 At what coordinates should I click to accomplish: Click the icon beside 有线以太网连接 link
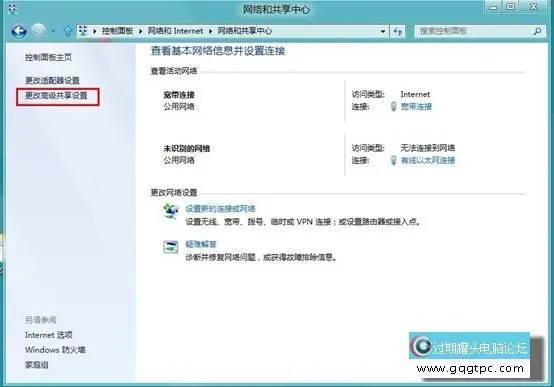click(x=393, y=160)
